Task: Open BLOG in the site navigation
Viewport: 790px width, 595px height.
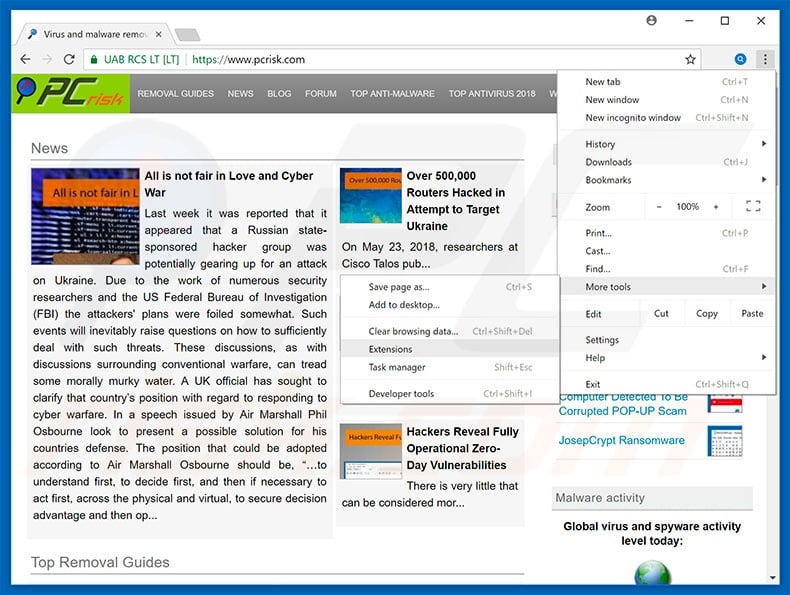Action: [x=279, y=94]
